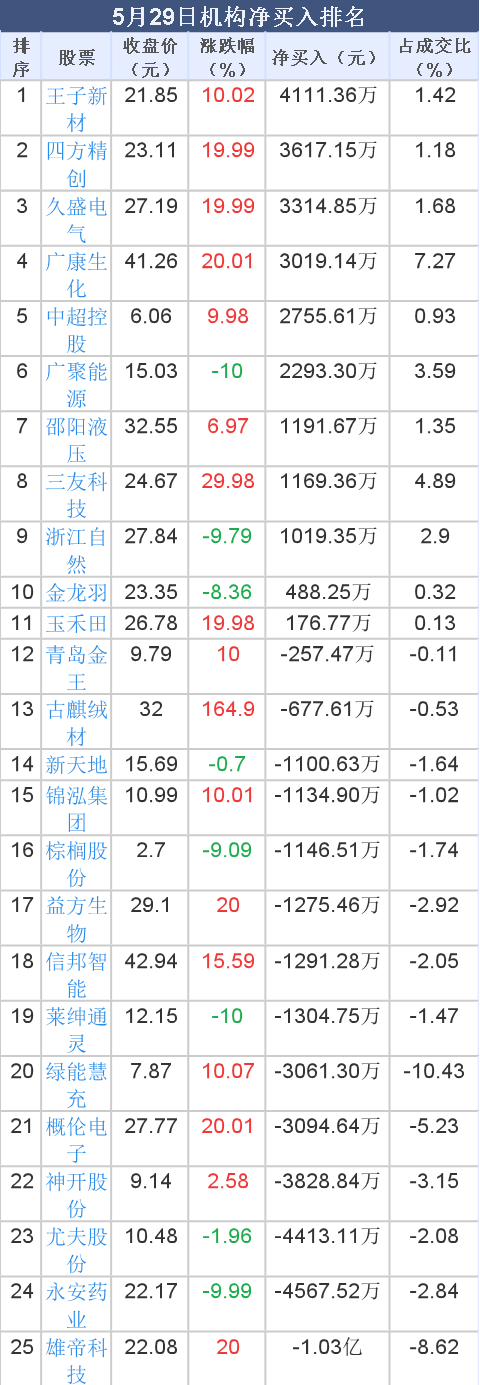Select the 新天地 stock link

pos(77,766)
